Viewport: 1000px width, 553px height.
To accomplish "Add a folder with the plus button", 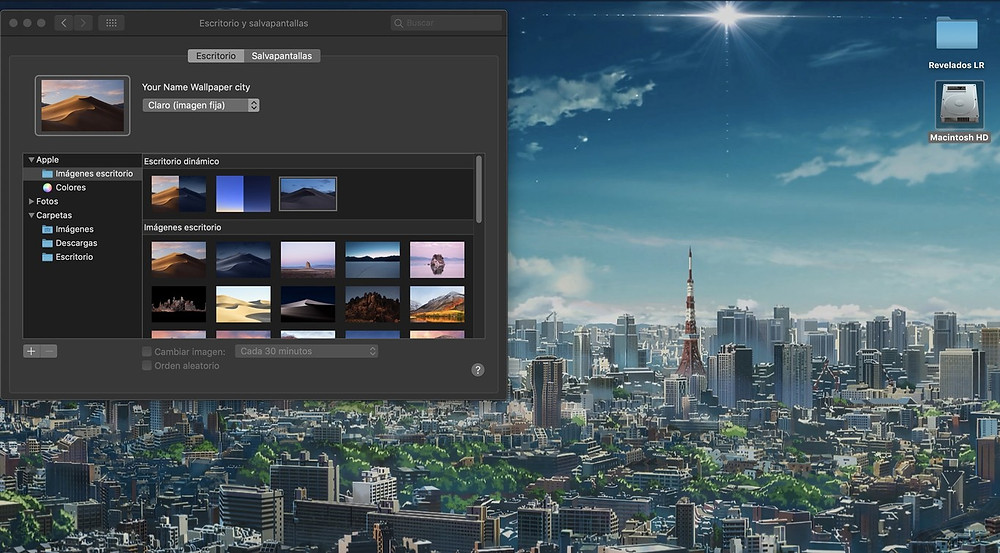I will [x=31, y=351].
